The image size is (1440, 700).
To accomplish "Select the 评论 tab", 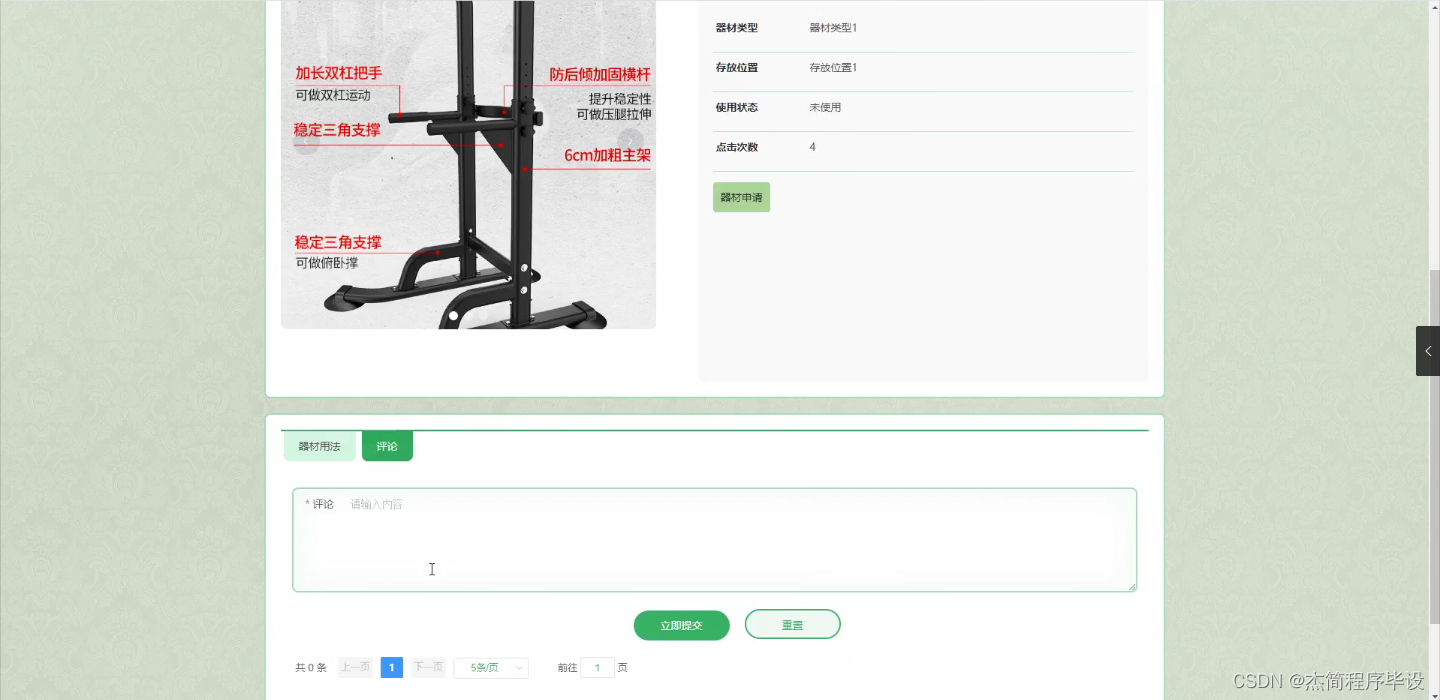I will coord(387,446).
